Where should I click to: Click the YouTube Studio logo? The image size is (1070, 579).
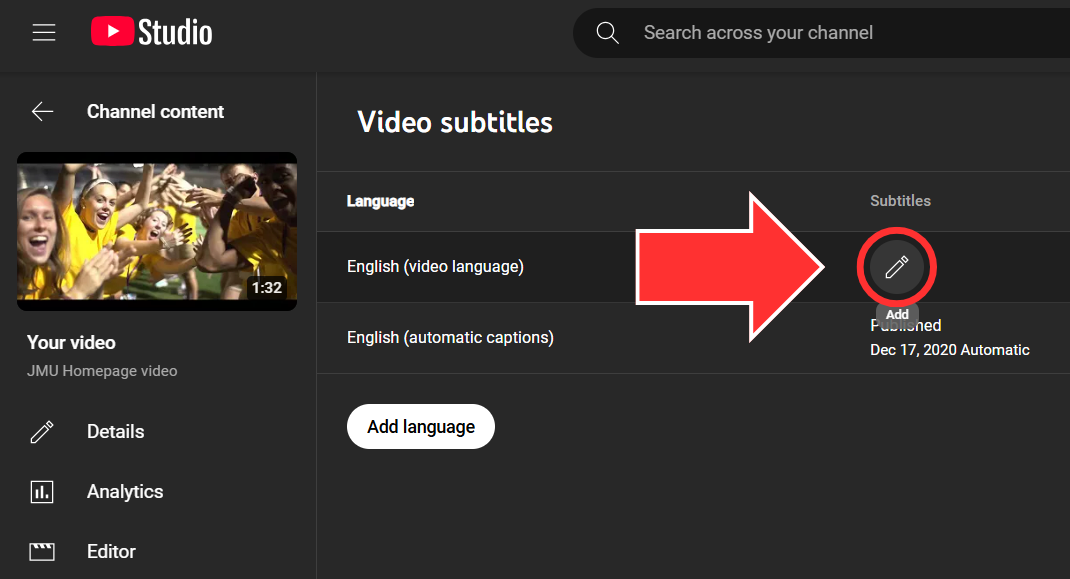pos(152,32)
